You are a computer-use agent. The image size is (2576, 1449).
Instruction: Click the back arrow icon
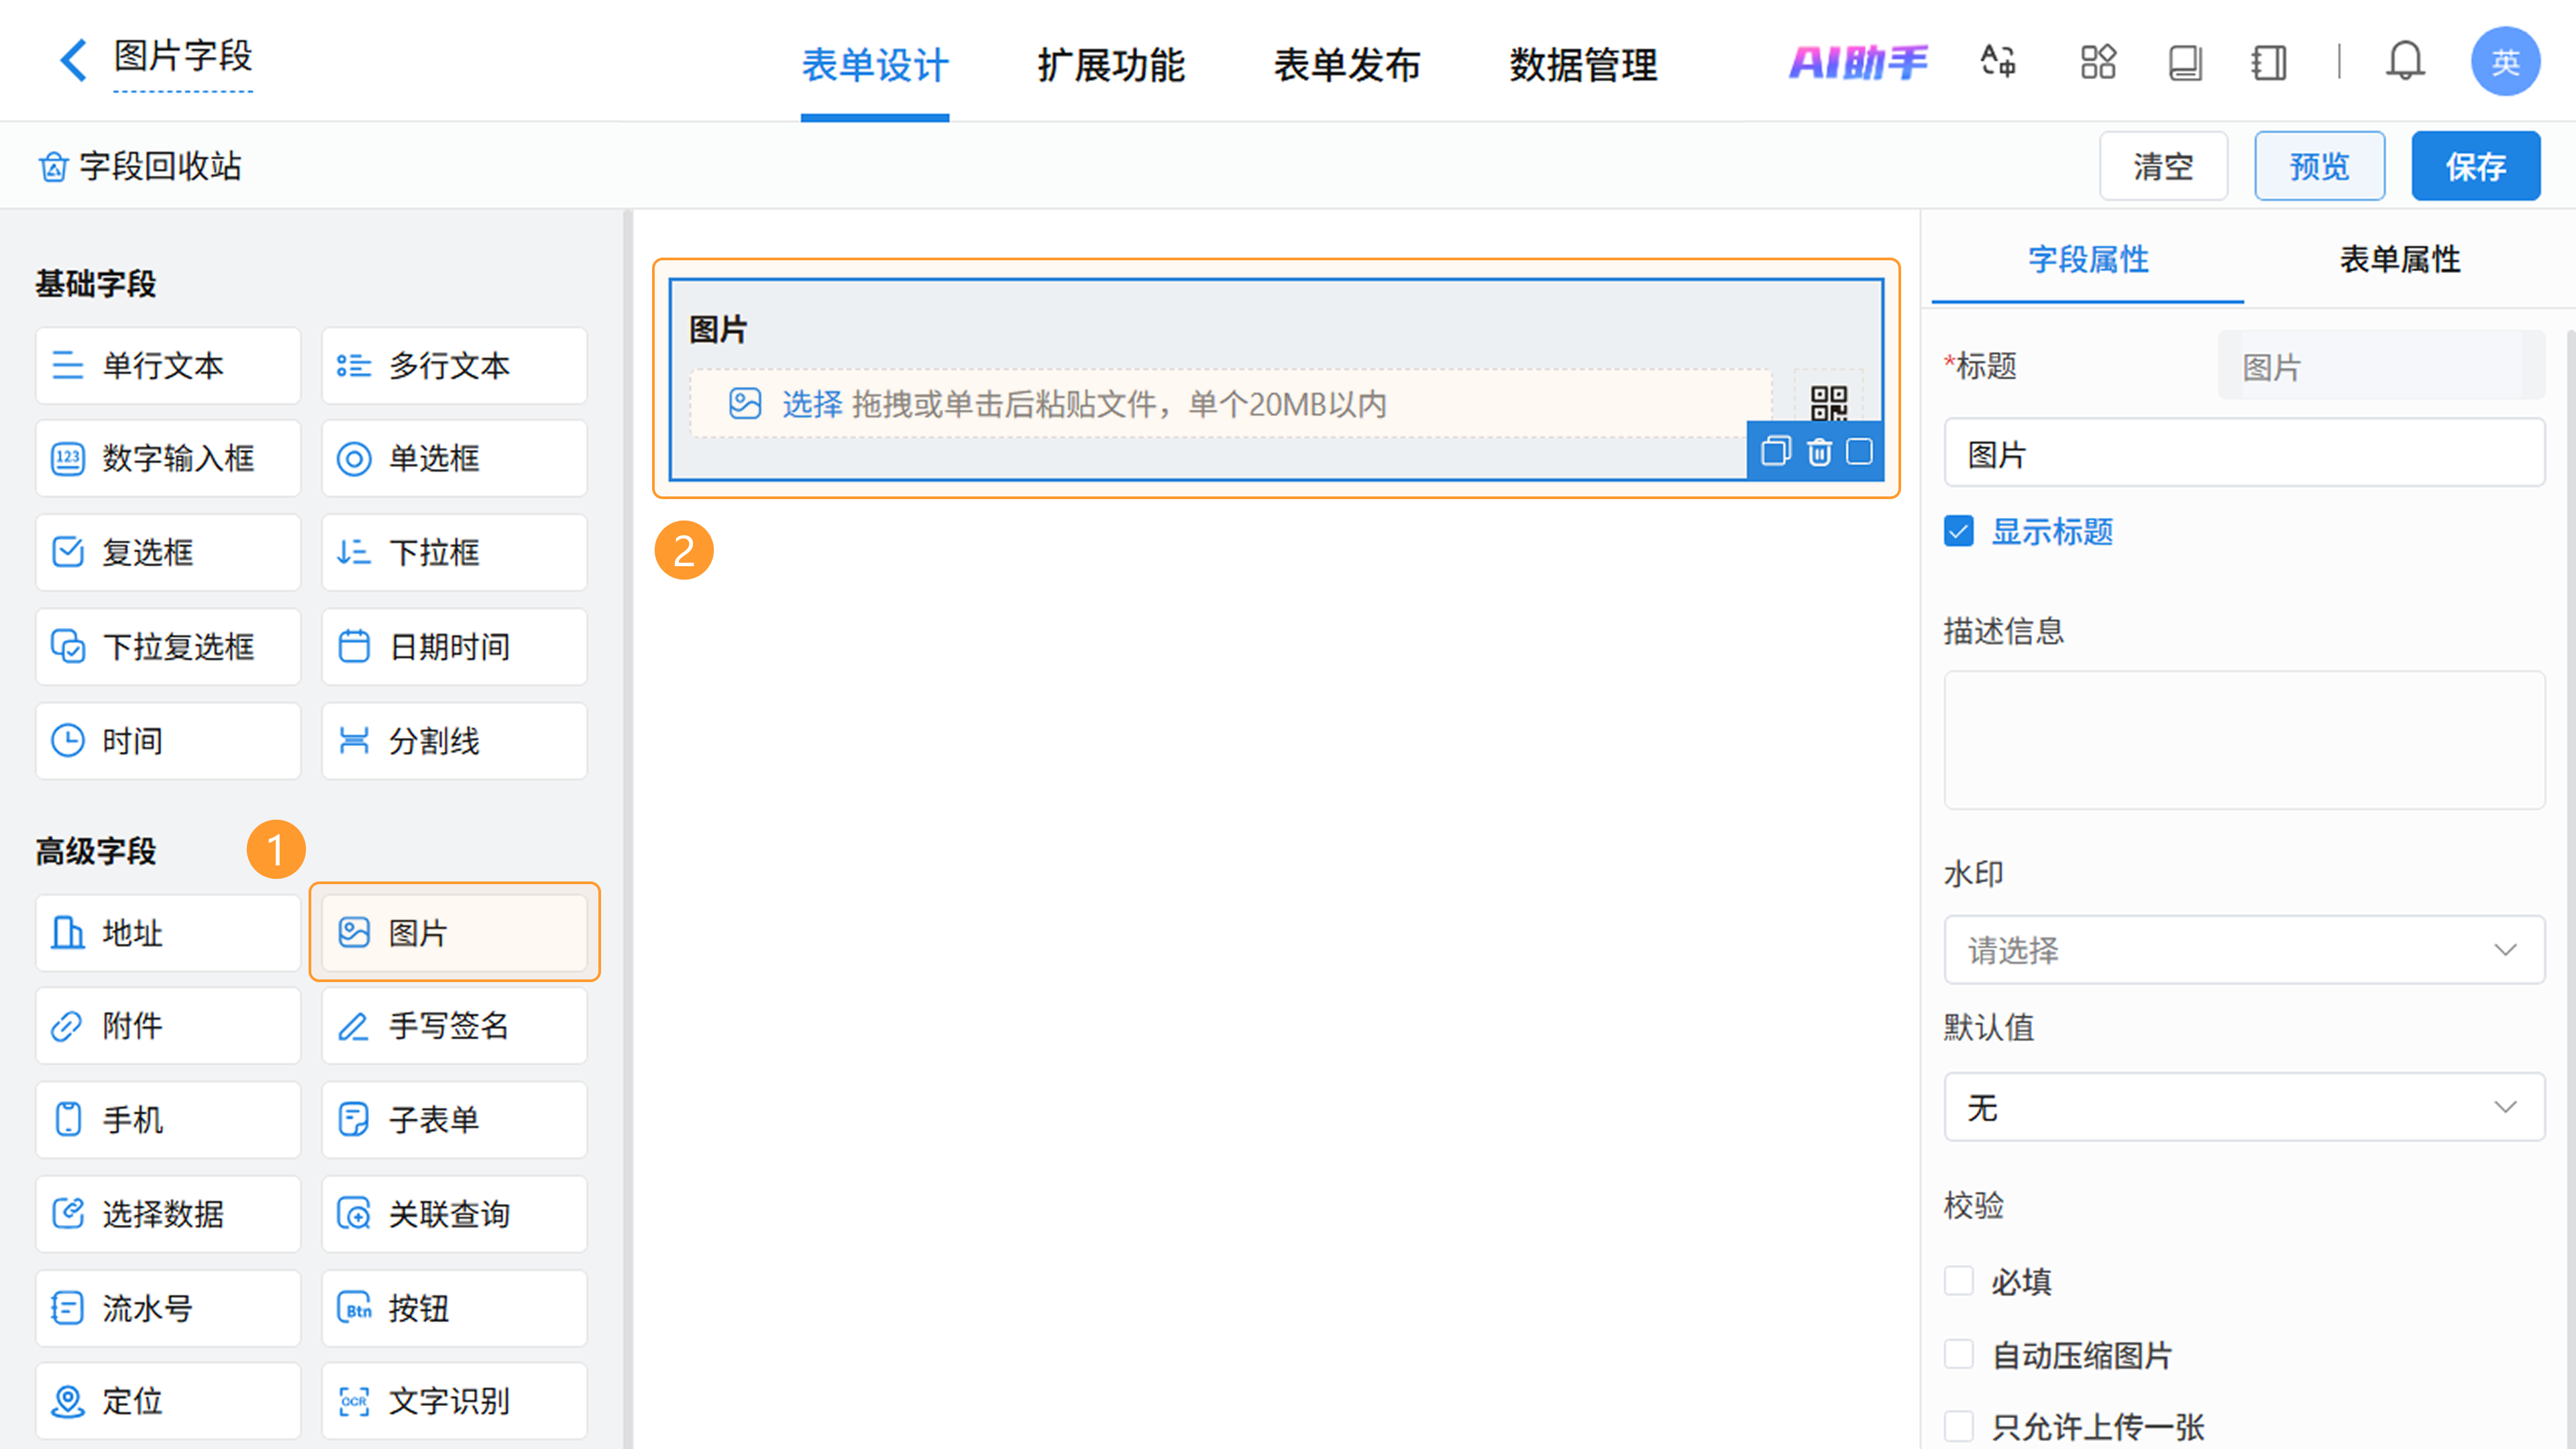tap(72, 60)
